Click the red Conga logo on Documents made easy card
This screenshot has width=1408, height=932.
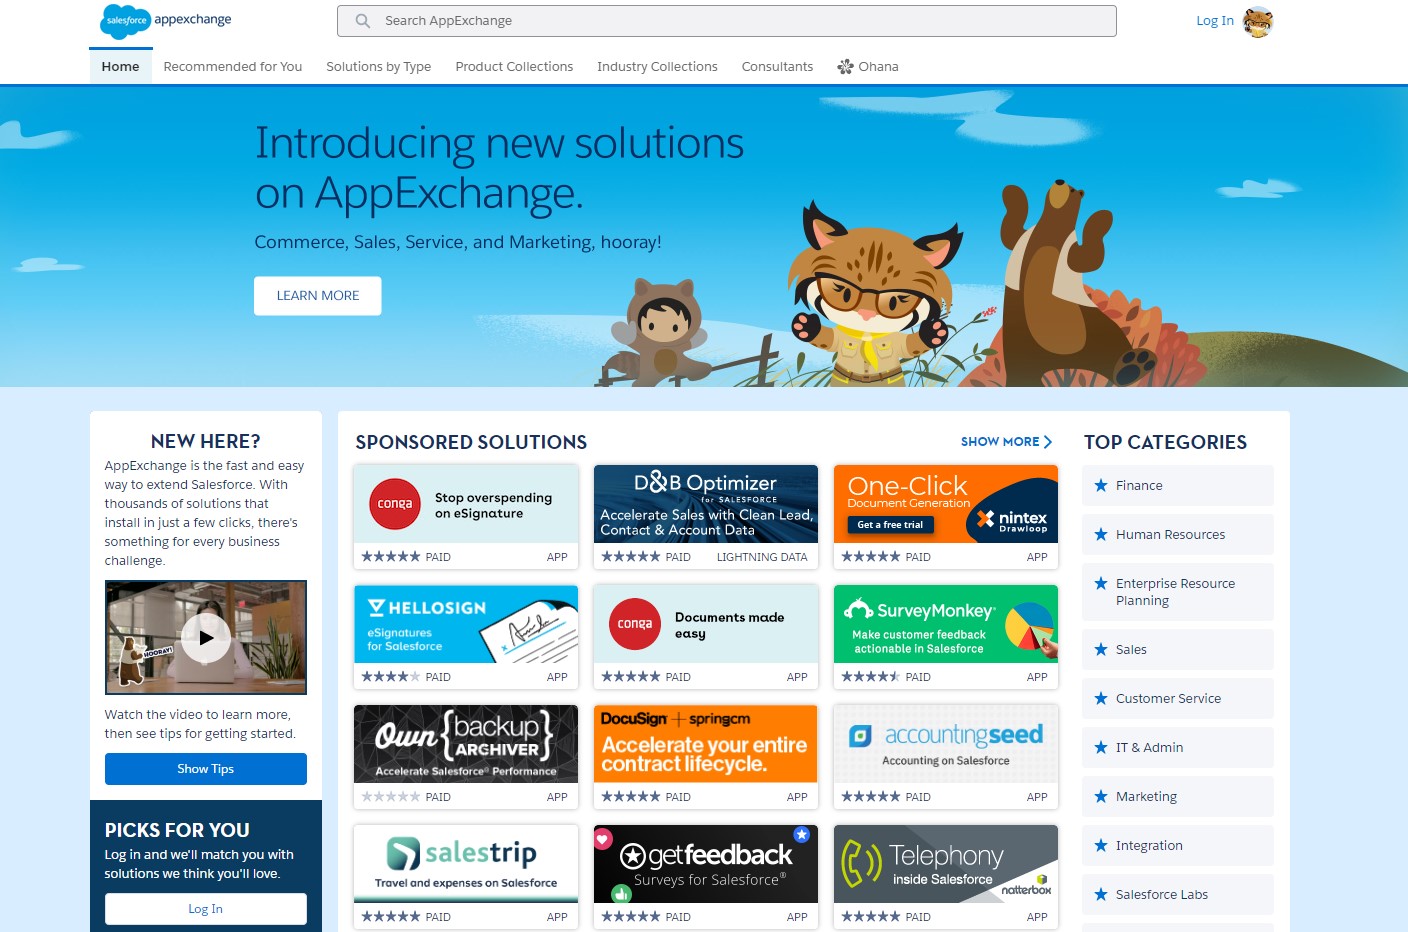[634, 624]
